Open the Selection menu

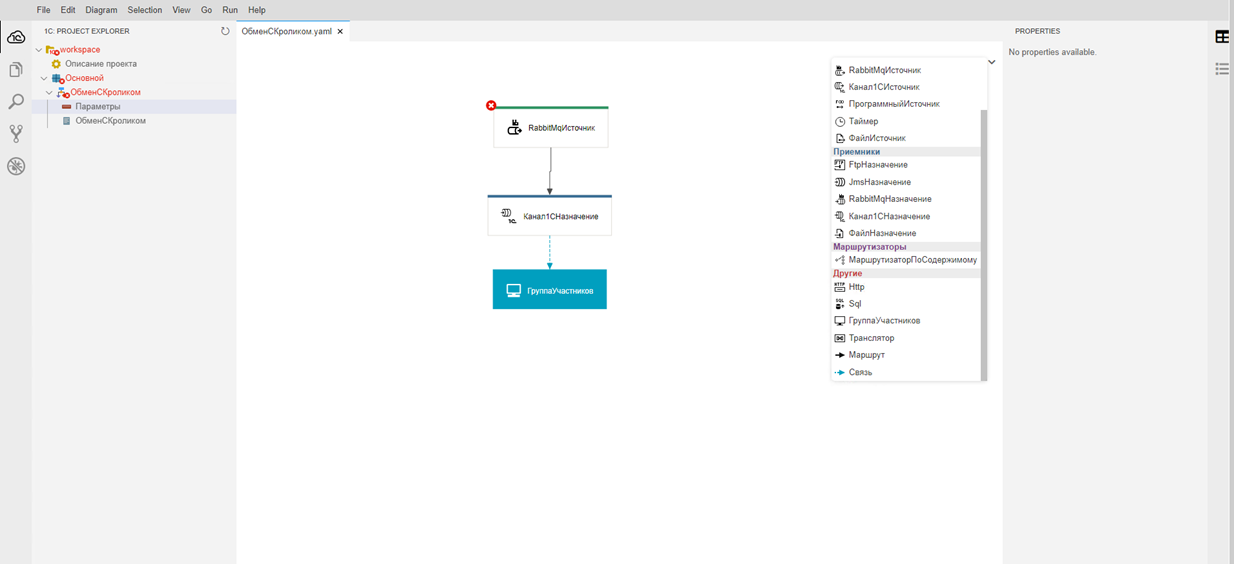144,10
